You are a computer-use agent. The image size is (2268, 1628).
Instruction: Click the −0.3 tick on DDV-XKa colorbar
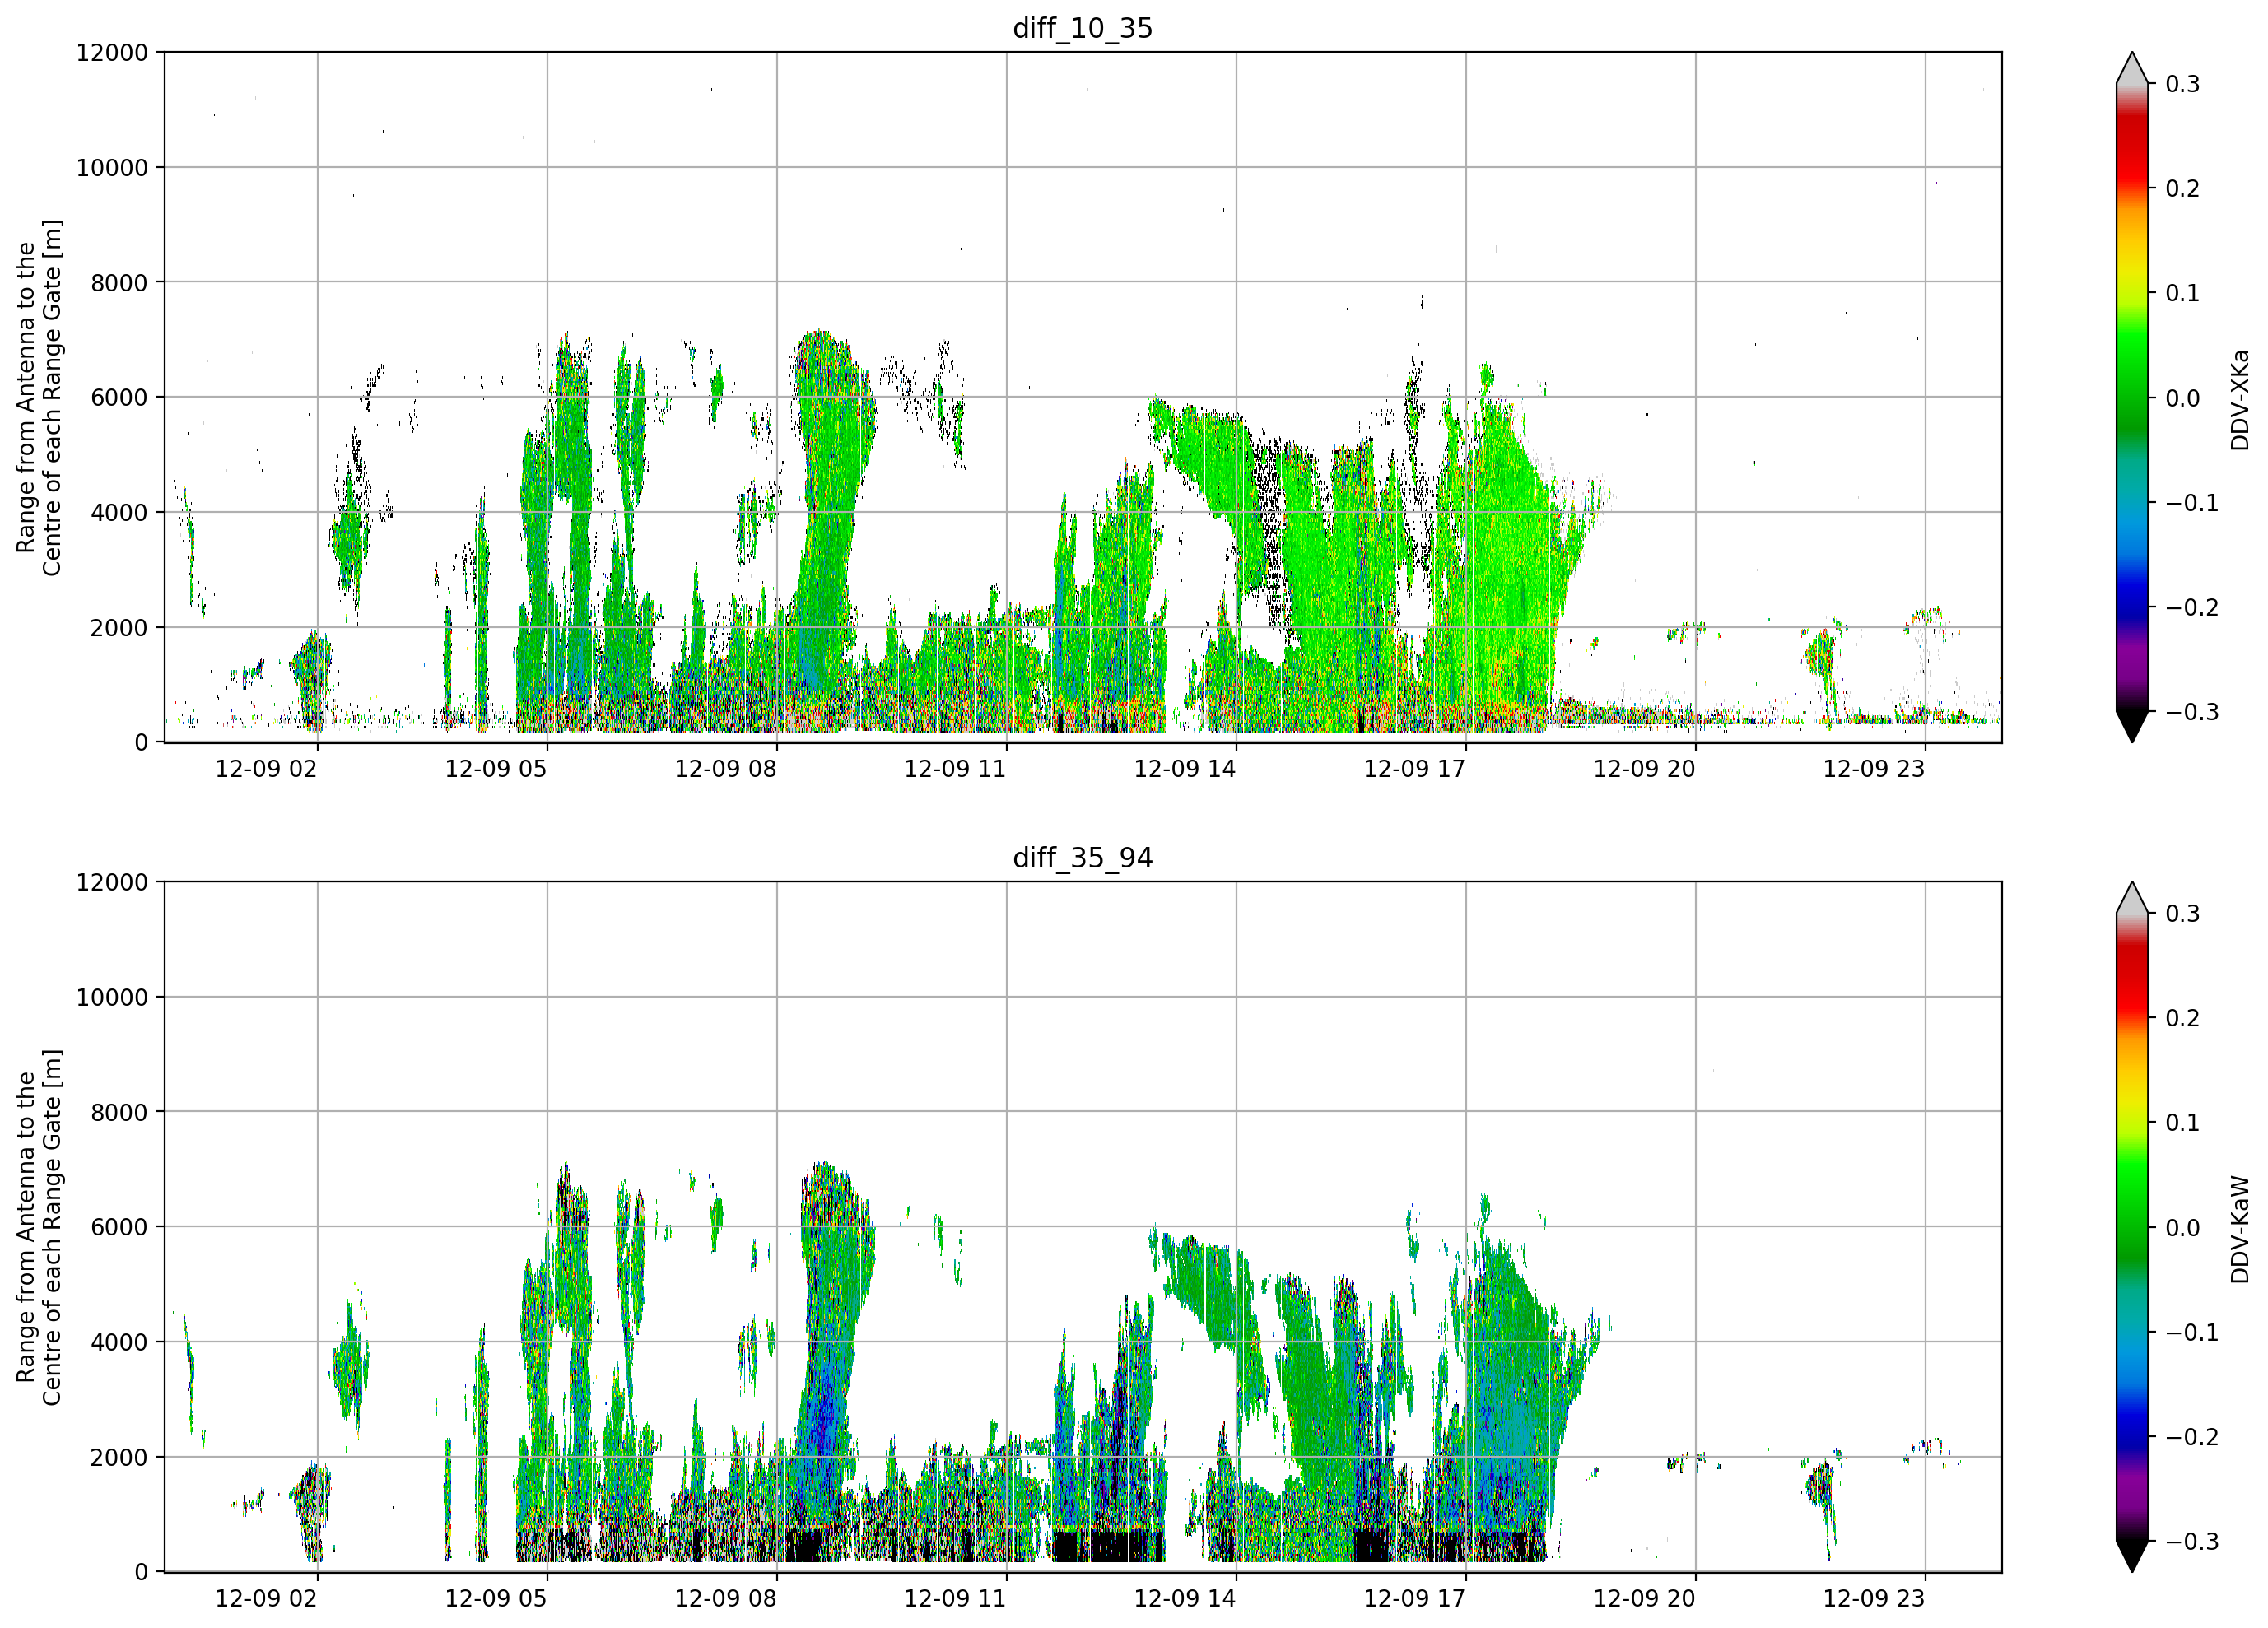click(x=2192, y=713)
